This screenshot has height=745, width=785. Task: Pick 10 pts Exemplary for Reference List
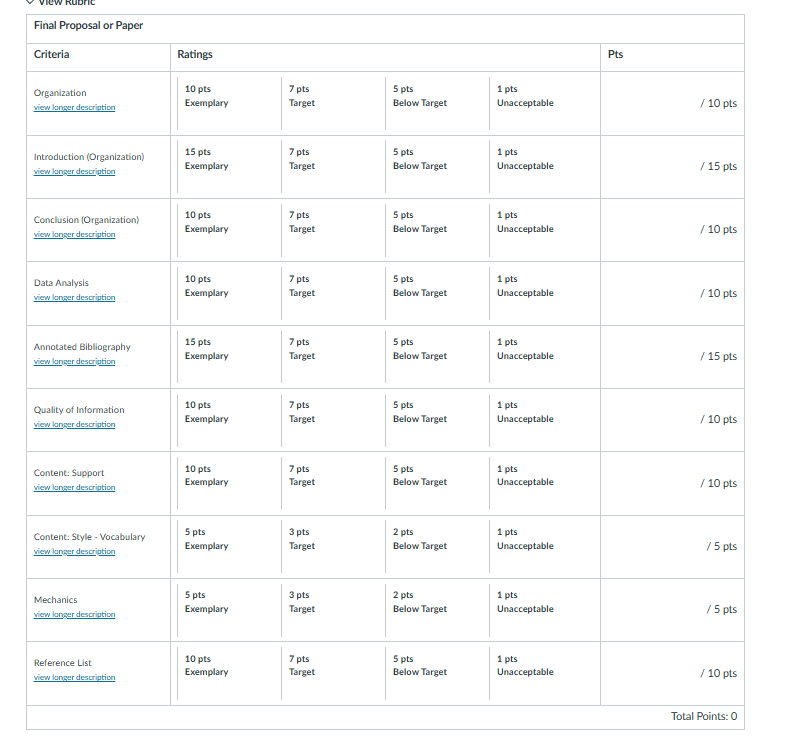tap(229, 673)
